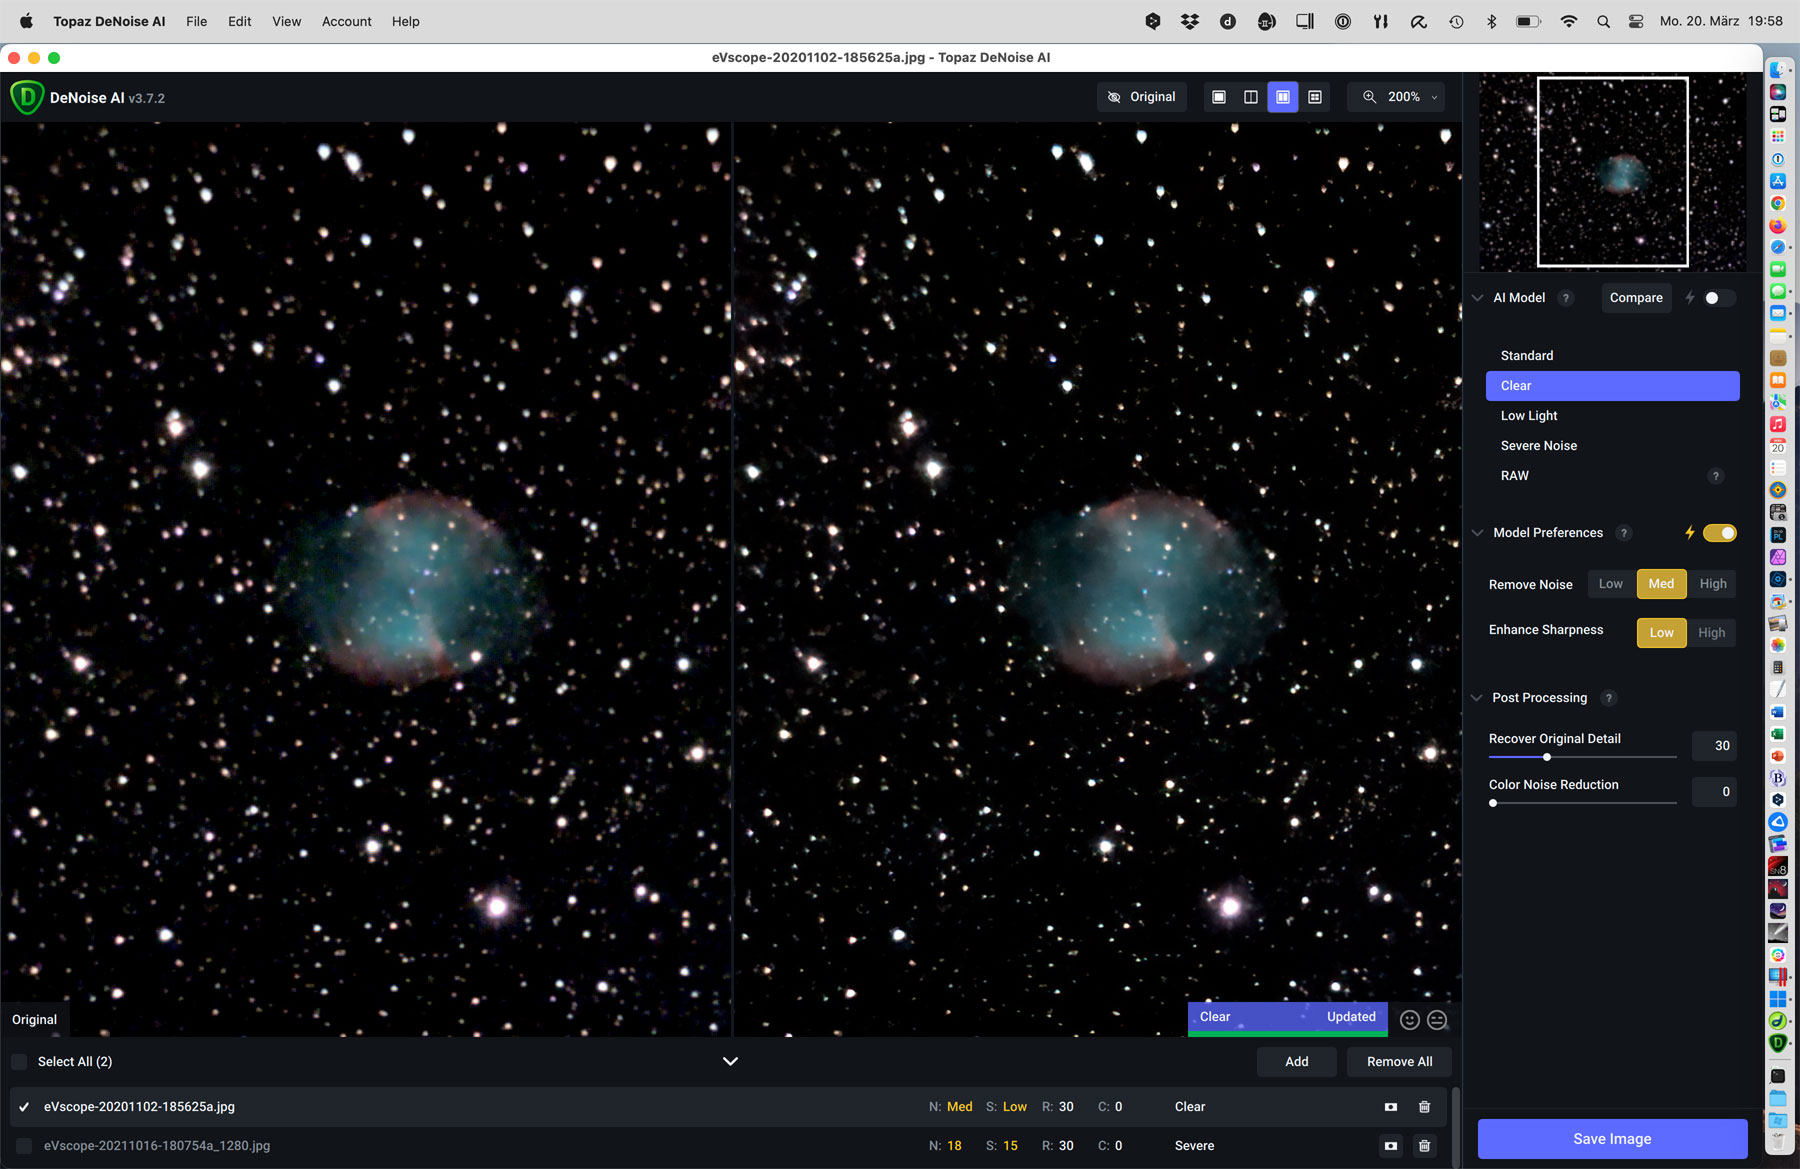
Task: Click the Add button
Action: [x=1297, y=1062]
